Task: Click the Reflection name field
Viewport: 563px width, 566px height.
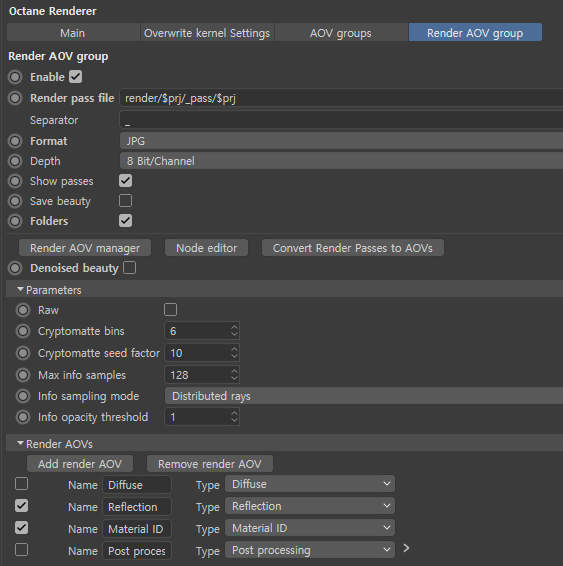Action: [137, 506]
